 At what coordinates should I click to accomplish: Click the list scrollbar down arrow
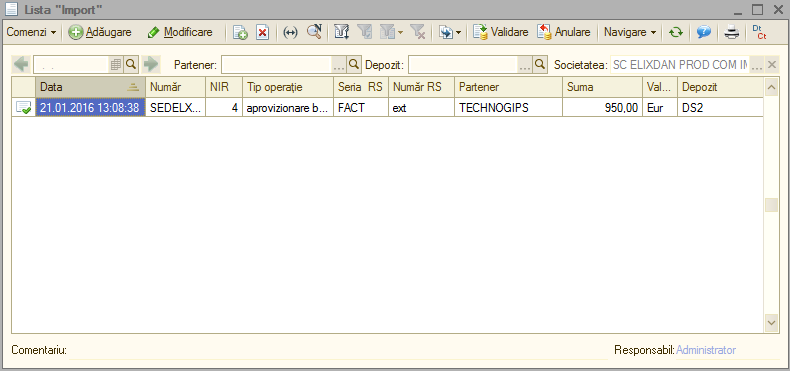click(x=771, y=322)
